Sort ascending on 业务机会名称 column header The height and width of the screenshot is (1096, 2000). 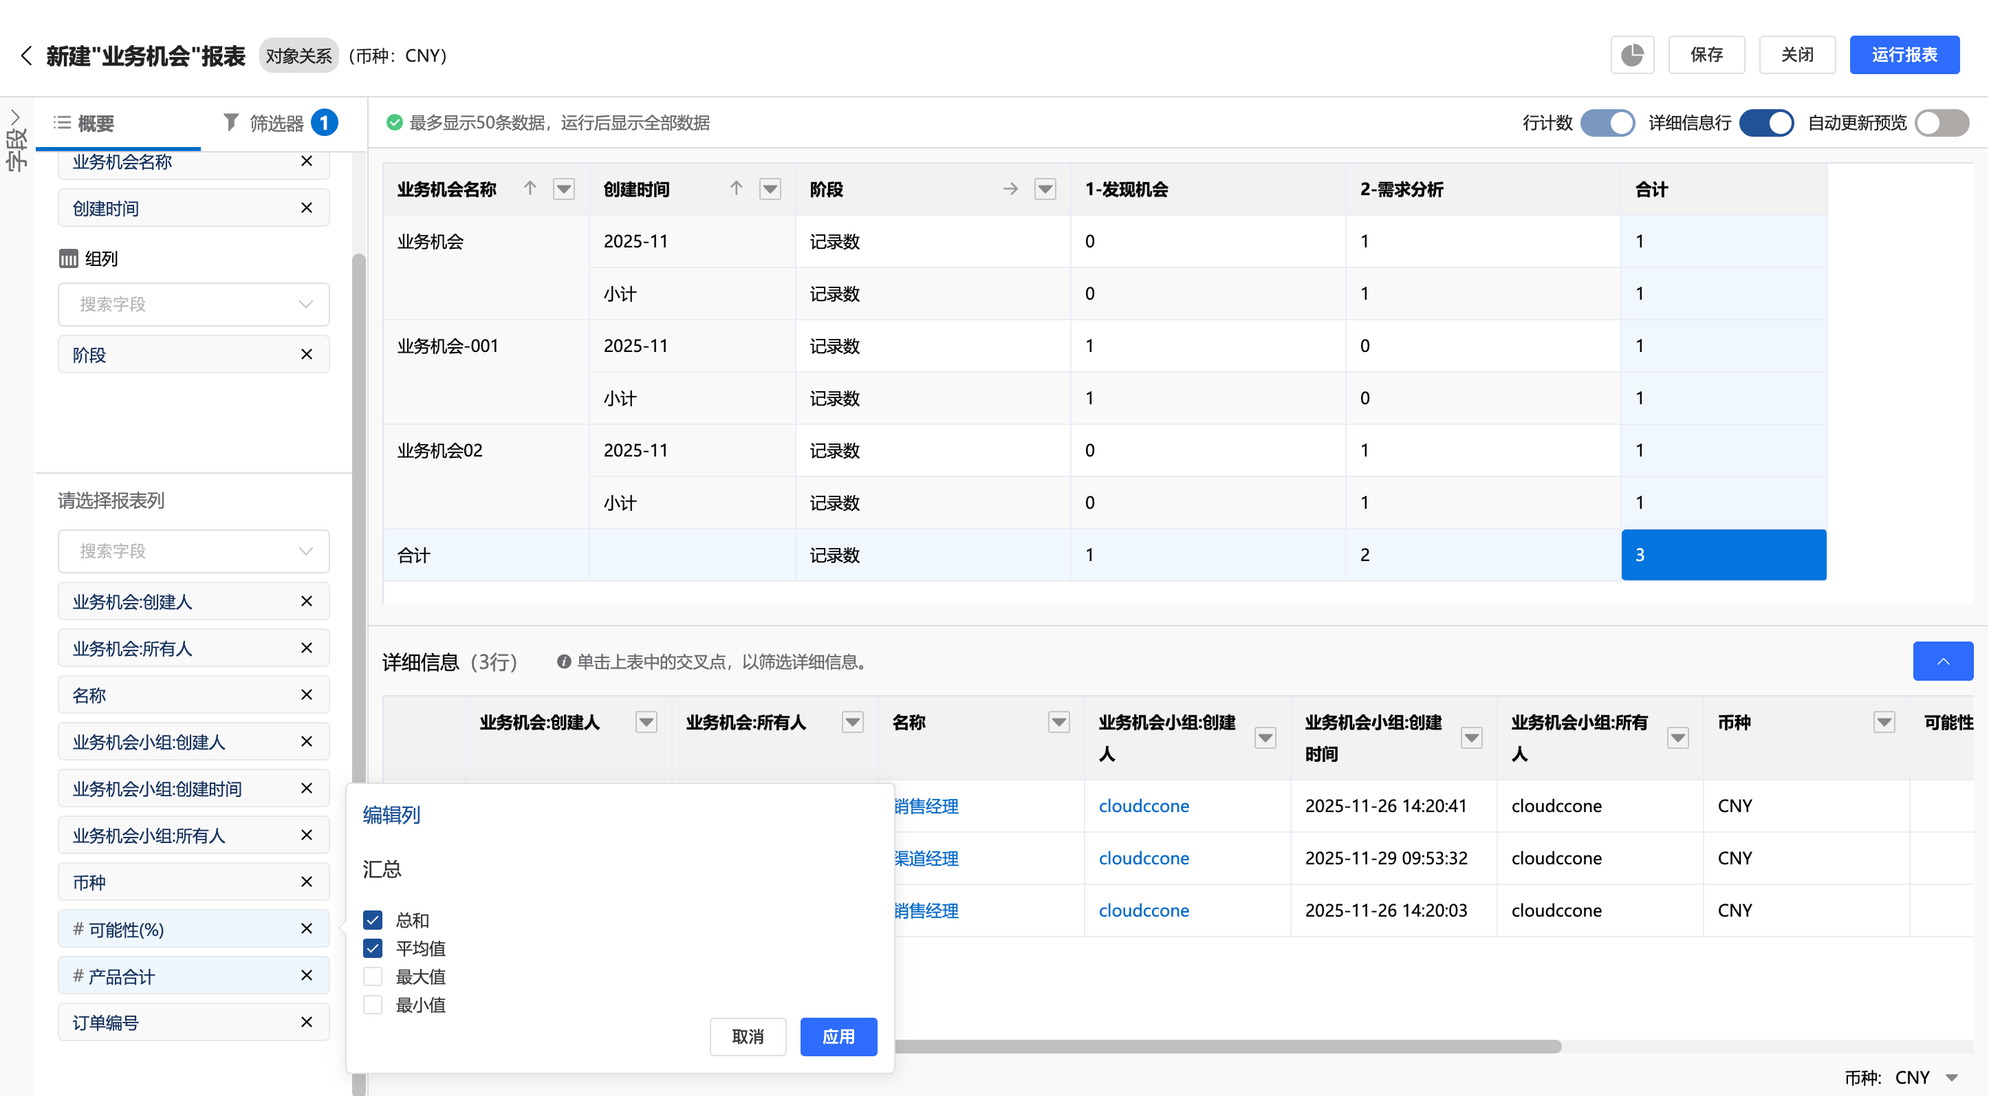pyautogui.click(x=530, y=188)
